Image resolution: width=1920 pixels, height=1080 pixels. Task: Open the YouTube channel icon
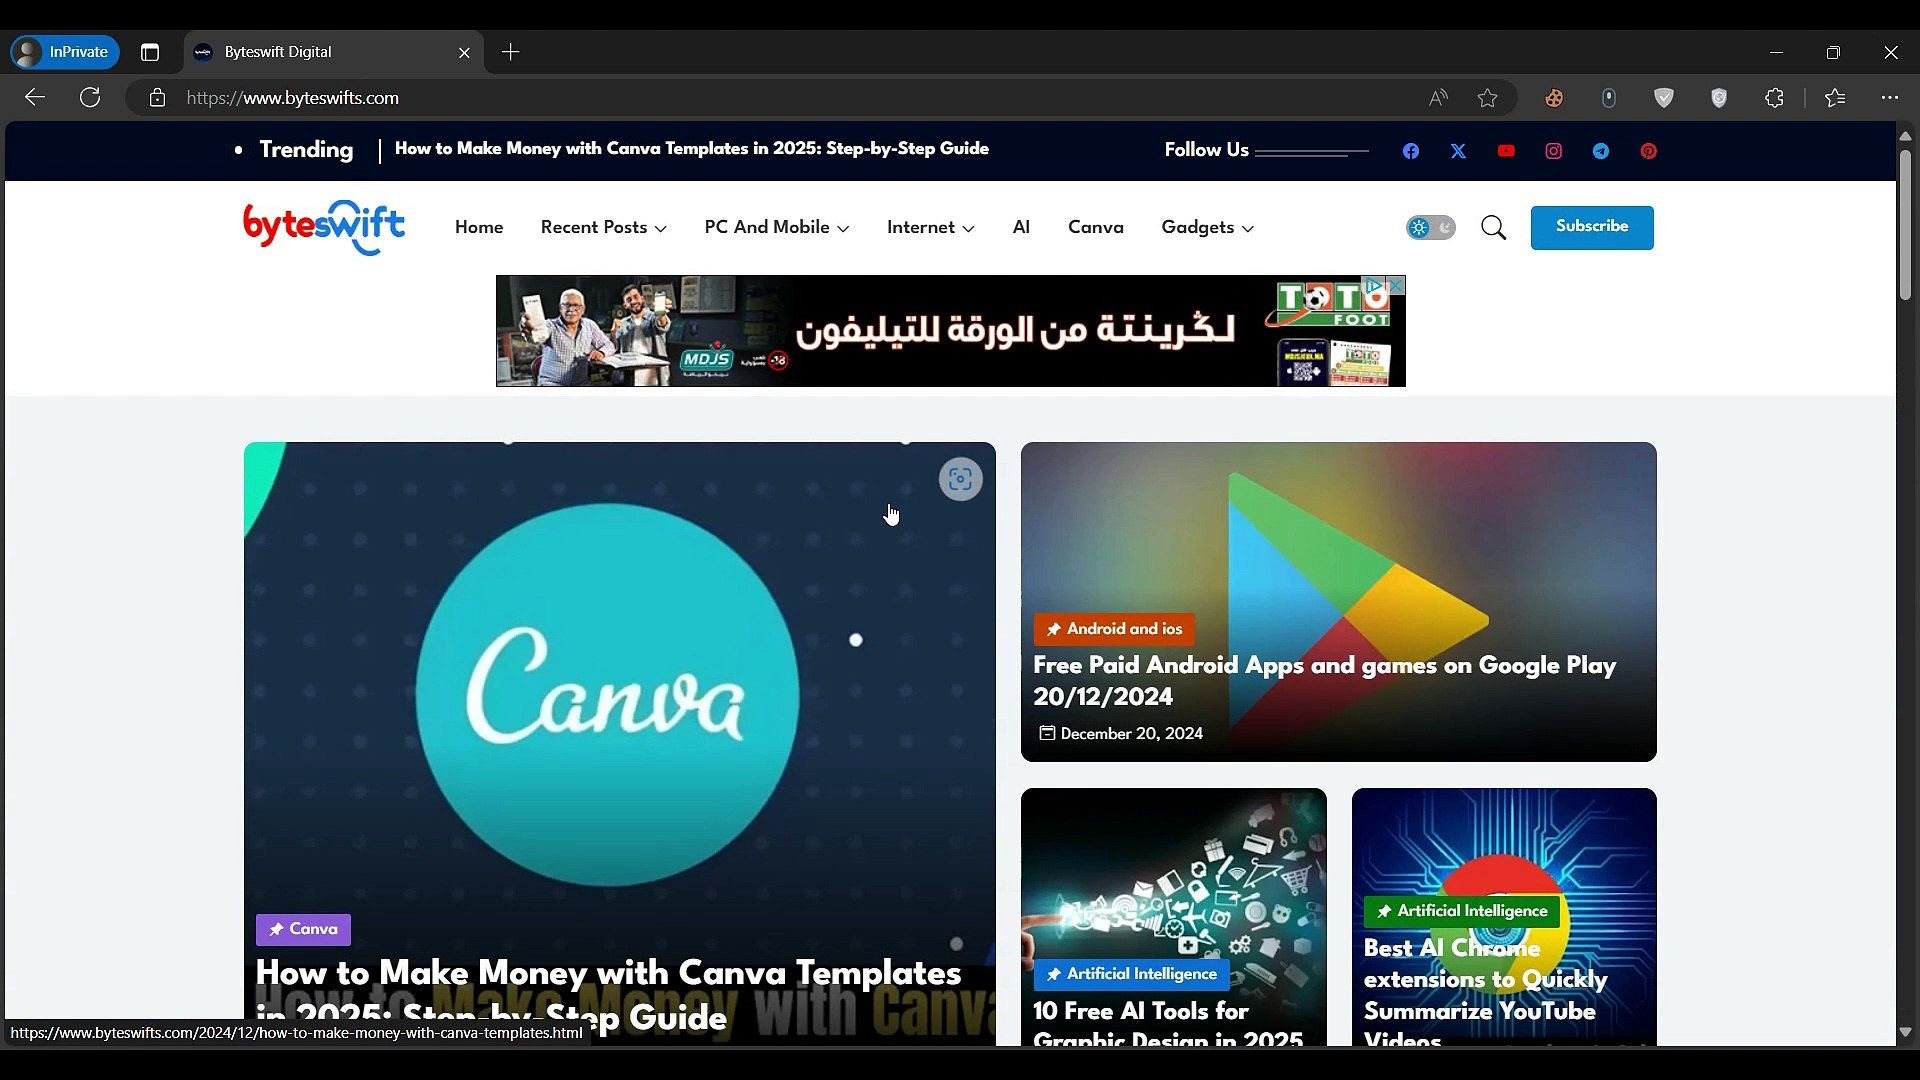click(x=1506, y=151)
